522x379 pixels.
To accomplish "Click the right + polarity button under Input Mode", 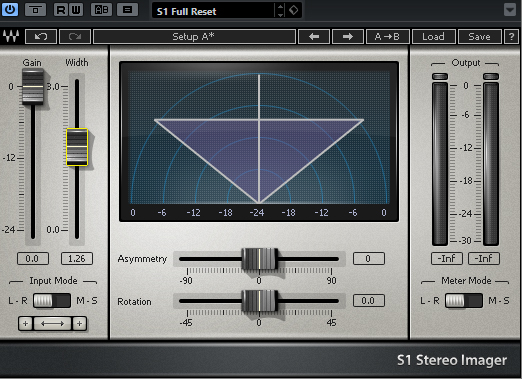I will pyautogui.click(x=79, y=323).
